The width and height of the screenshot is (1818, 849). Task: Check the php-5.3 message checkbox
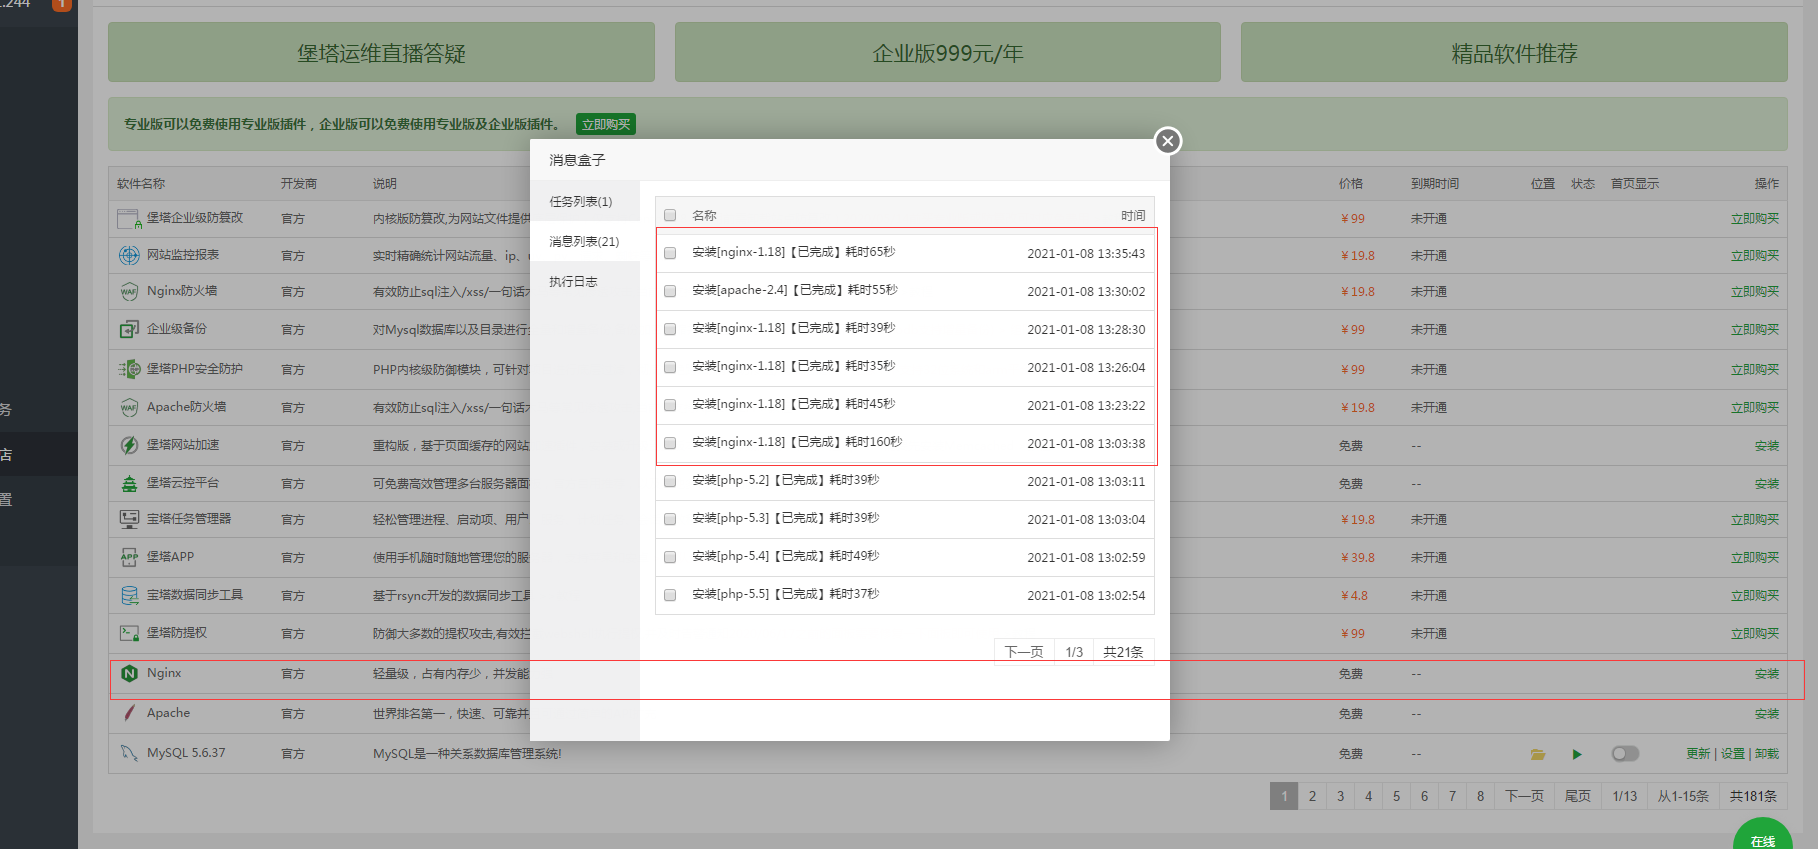click(x=670, y=519)
